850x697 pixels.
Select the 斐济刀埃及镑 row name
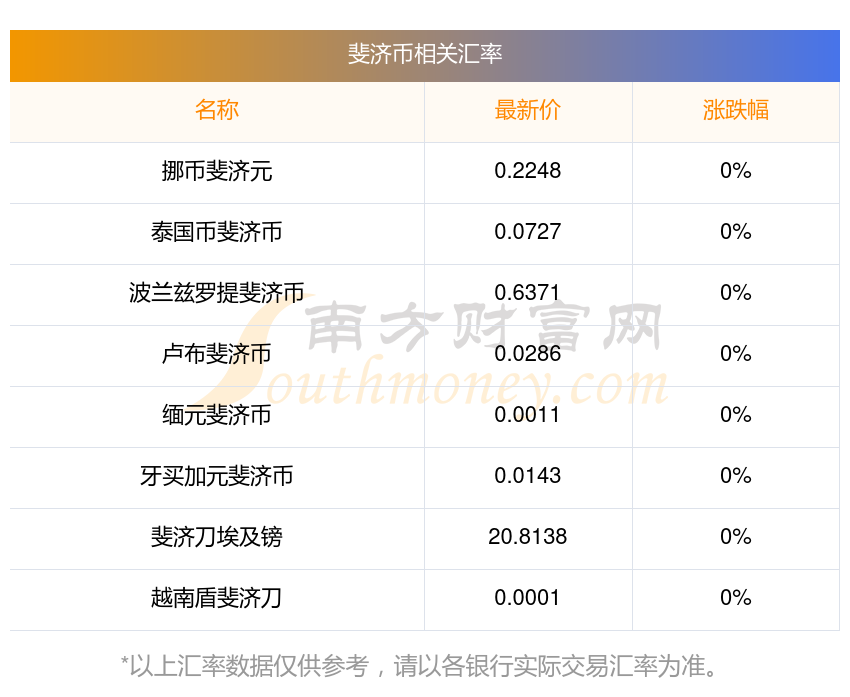[217, 537]
